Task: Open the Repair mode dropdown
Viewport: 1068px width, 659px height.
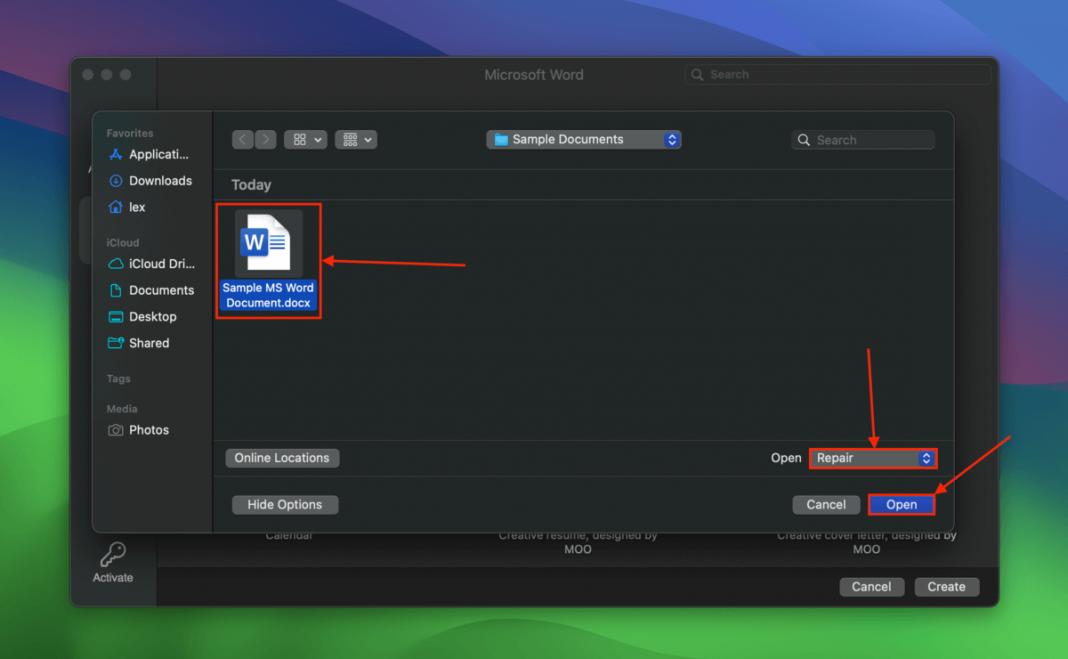Action: (x=872, y=458)
